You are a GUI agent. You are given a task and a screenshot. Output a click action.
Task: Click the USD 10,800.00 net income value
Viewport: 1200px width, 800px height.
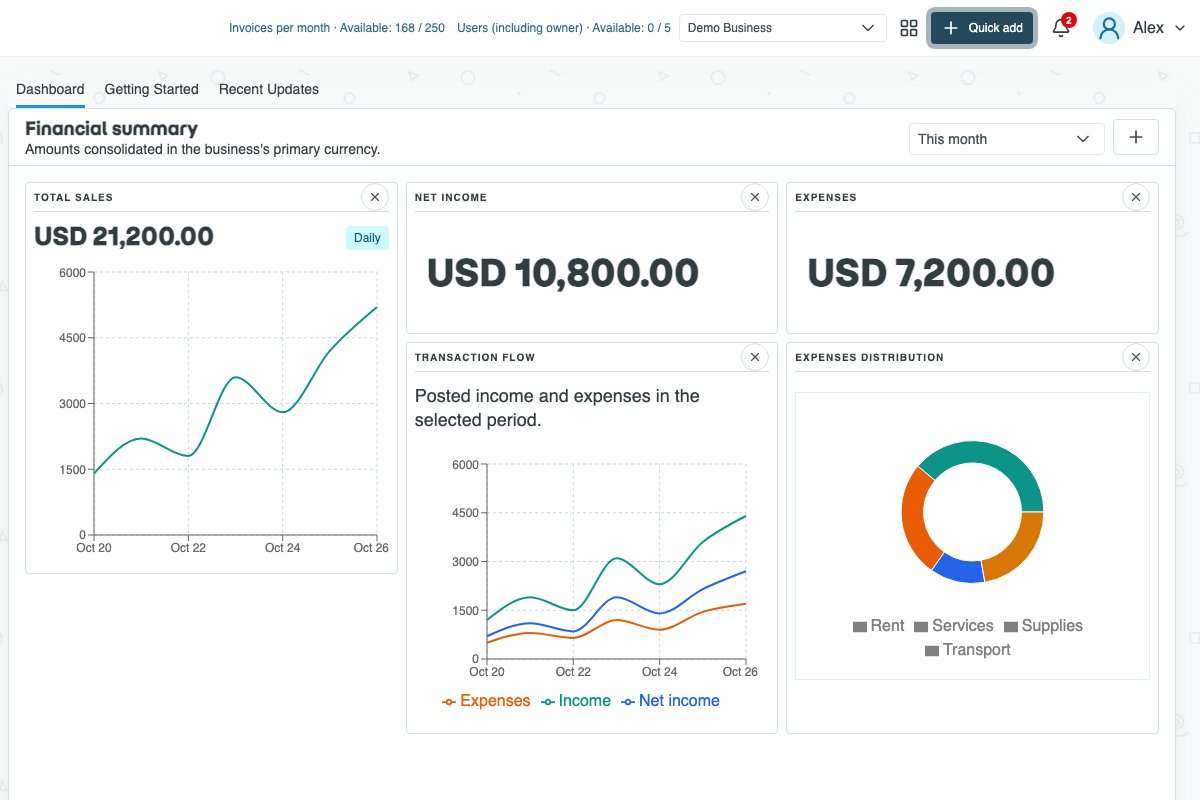click(x=563, y=273)
